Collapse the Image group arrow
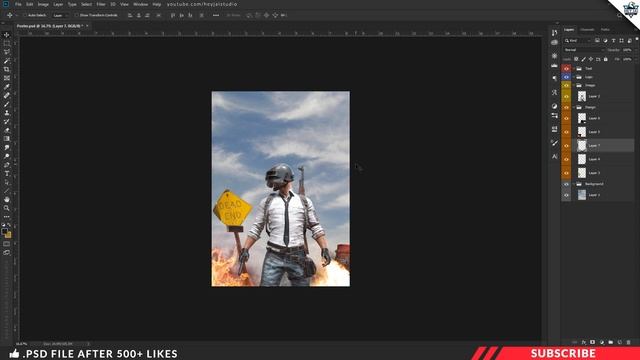 [574, 85]
